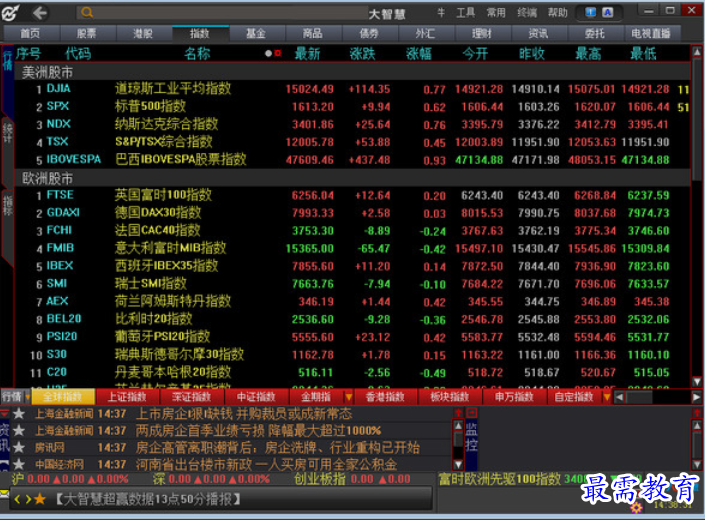The width and height of the screenshot is (705, 520).
Task: Open the 工具 menu
Action: [466, 13]
